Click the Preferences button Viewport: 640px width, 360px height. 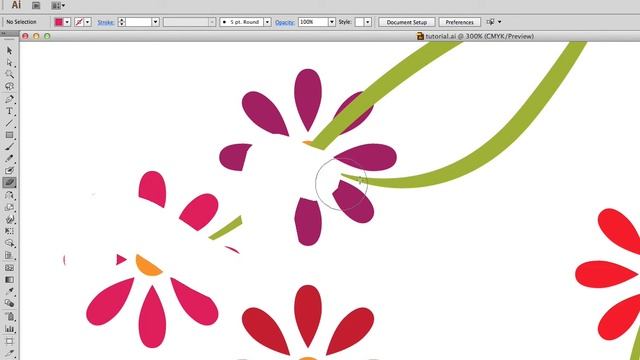[x=459, y=22]
